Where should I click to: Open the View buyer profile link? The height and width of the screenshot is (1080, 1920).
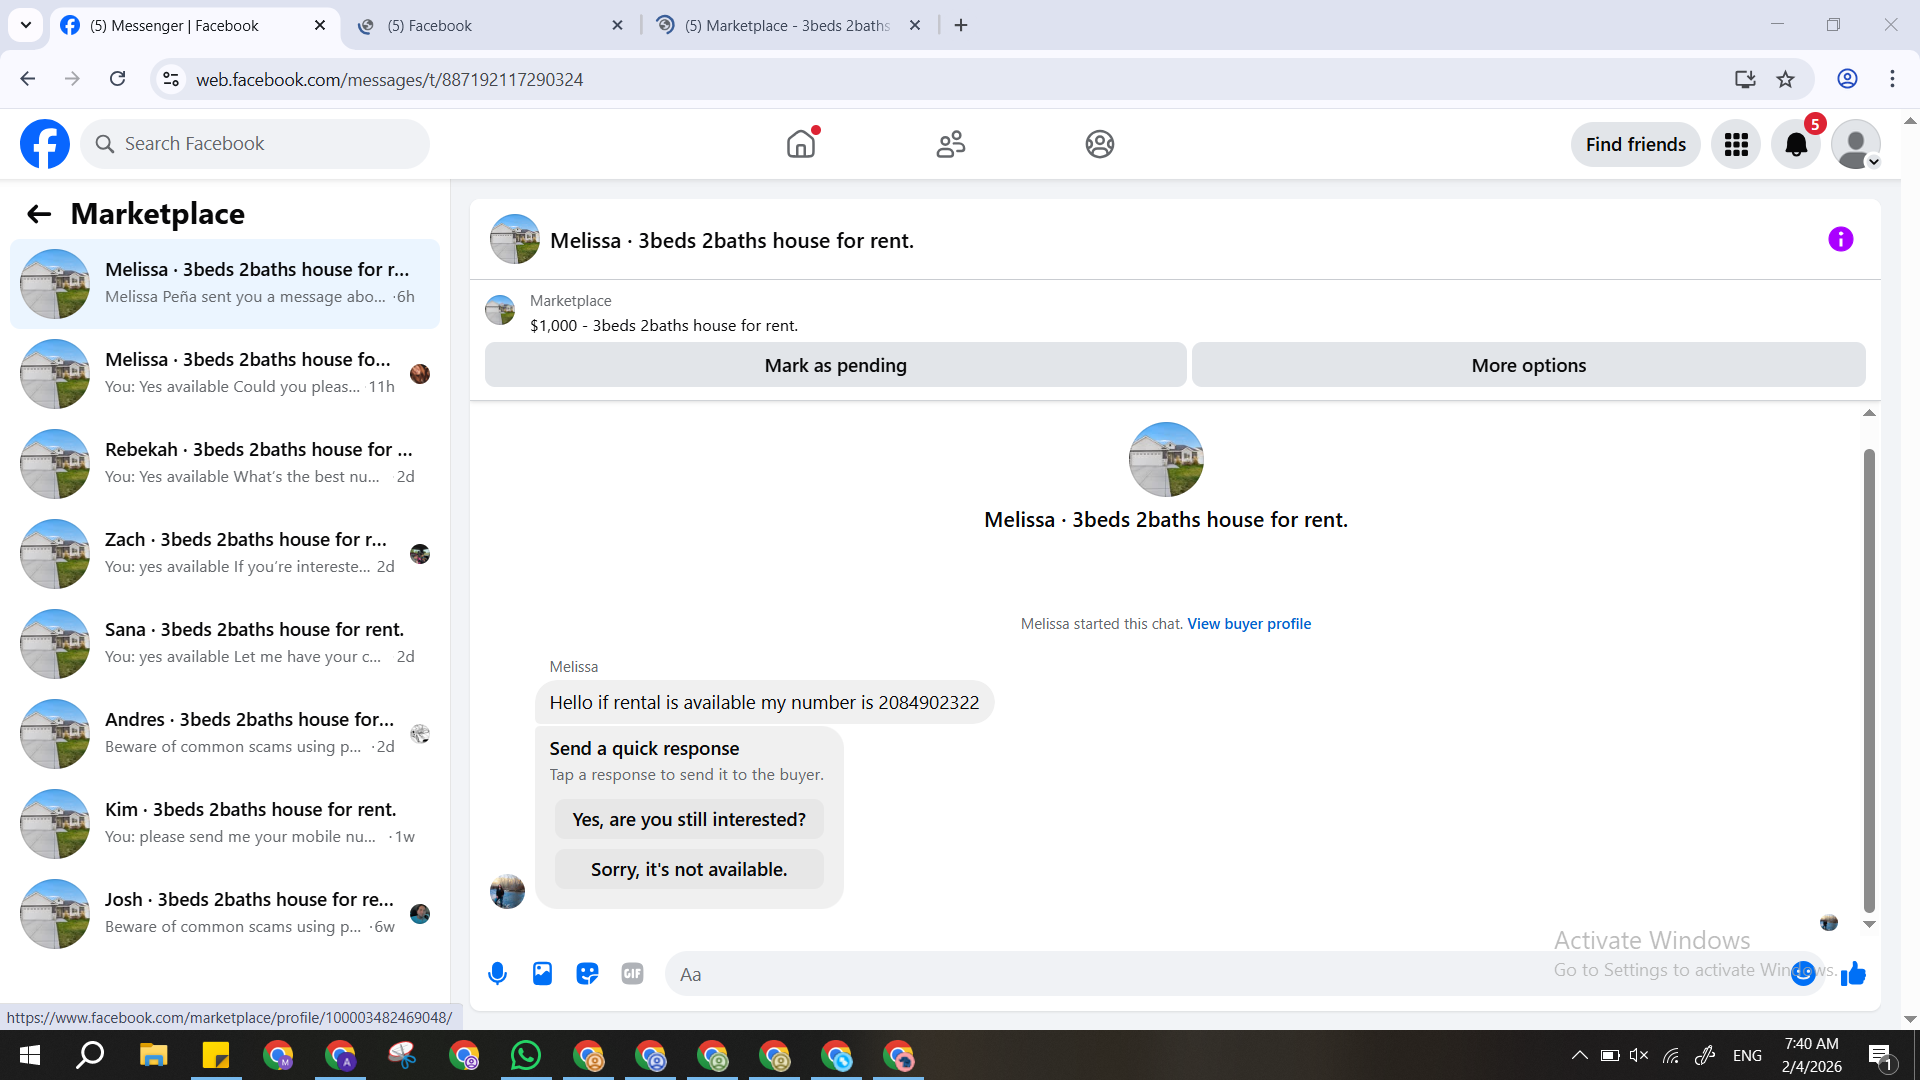pyautogui.click(x=1248, y=624)
